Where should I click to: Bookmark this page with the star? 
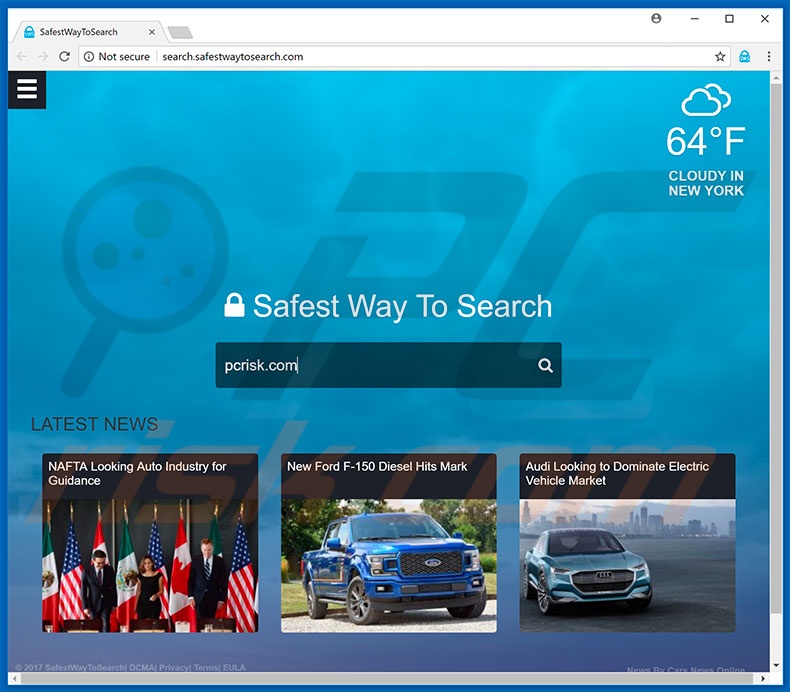point(720,56)
